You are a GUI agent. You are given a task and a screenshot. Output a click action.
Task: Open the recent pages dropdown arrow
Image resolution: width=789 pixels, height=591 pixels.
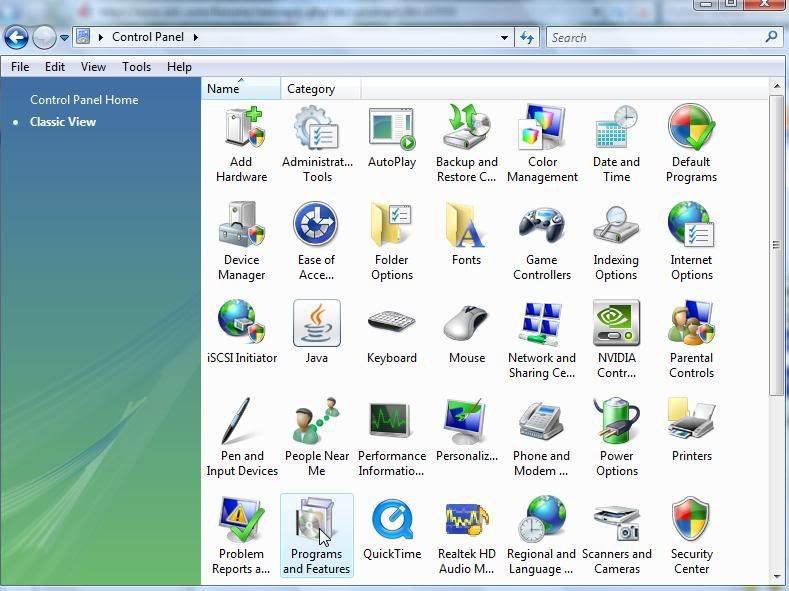tap(64, 38)
